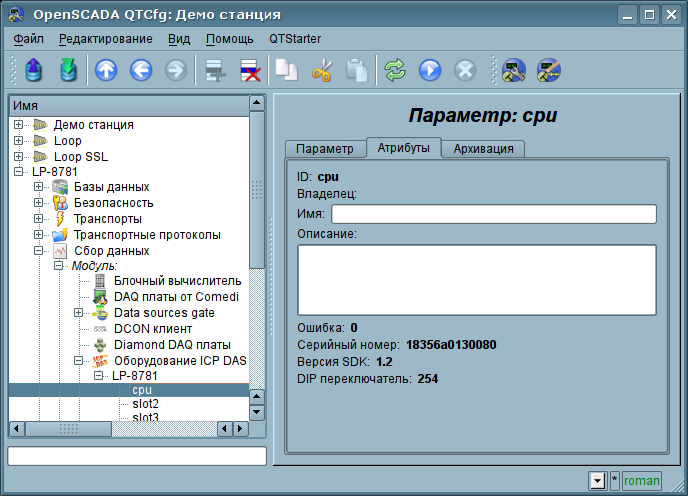Switch to the Архивация tab
Screen dimensions: 688x496
pyautogui.click(x=483, y=149)
